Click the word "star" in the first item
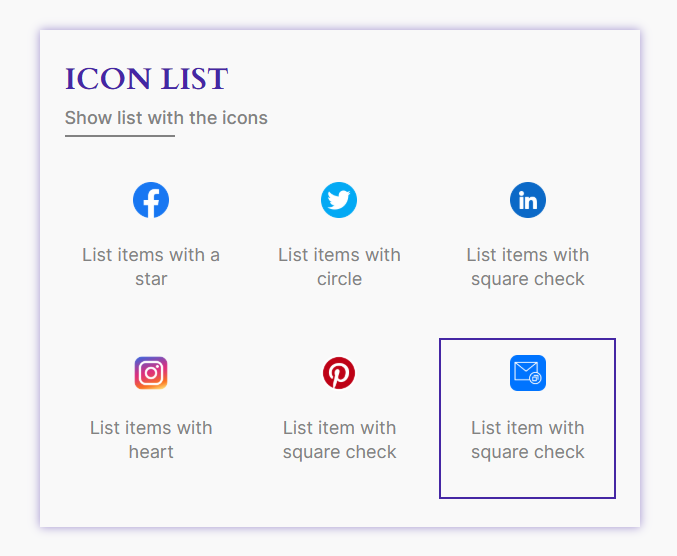The width and height of the screenshot is (677, 556). tap(151, 279)
